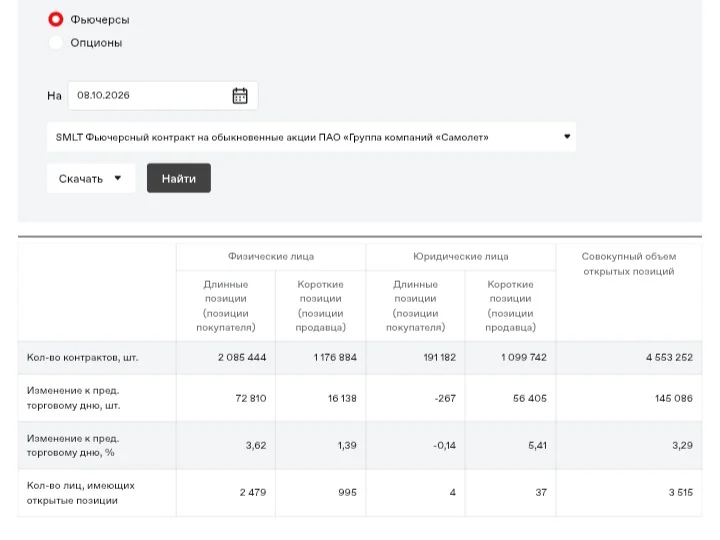The width and height of the screenshot is (720, 540).
Task: Click the percent value 3,29
Action: 682,445
